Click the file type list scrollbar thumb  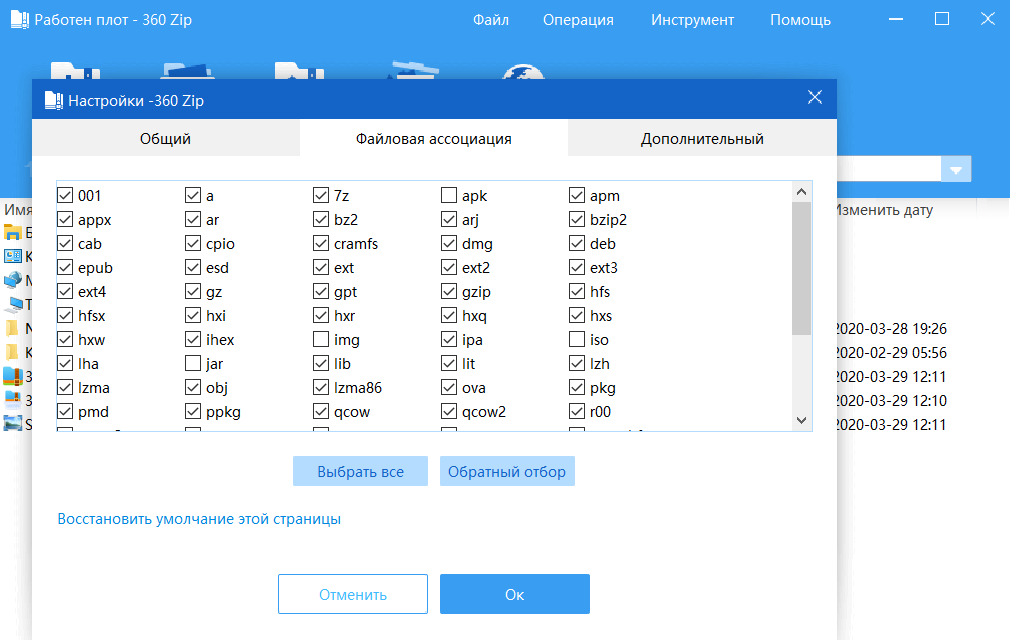801,268
